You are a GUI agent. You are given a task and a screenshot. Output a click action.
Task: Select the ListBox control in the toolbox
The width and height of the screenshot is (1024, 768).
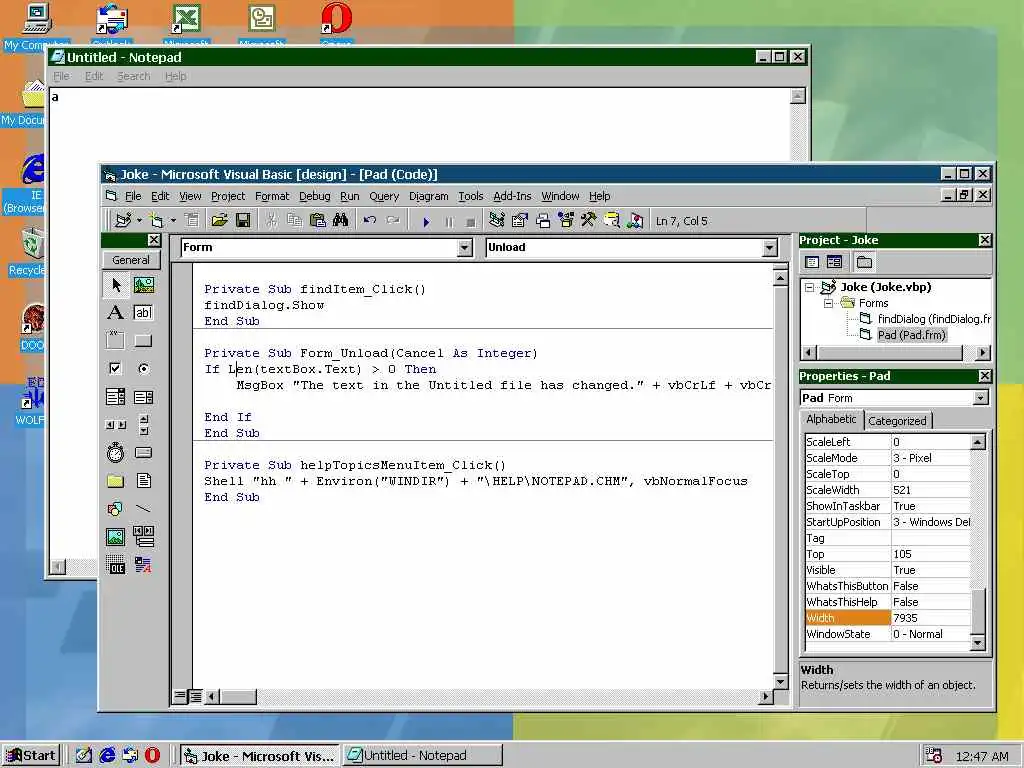point(144,396)
